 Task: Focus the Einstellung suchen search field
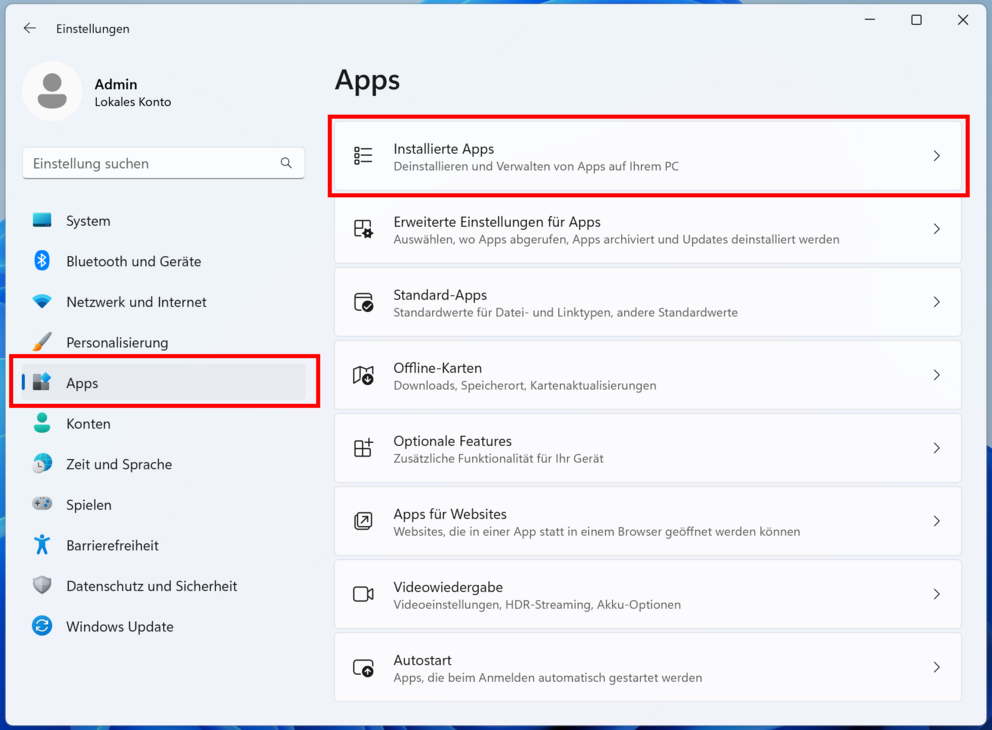coord(163,163)
